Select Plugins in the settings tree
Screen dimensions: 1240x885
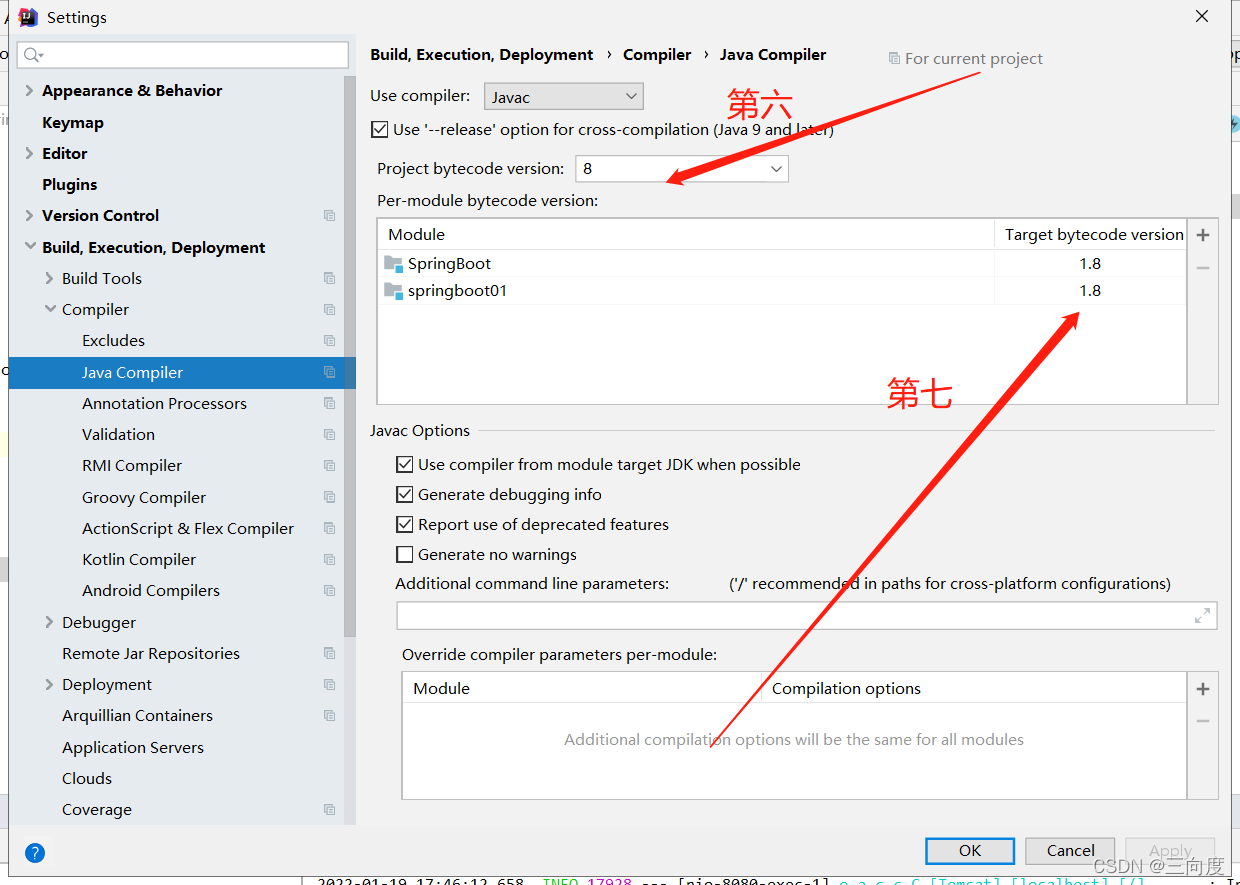pyautogui.click(x=70, y=184)
